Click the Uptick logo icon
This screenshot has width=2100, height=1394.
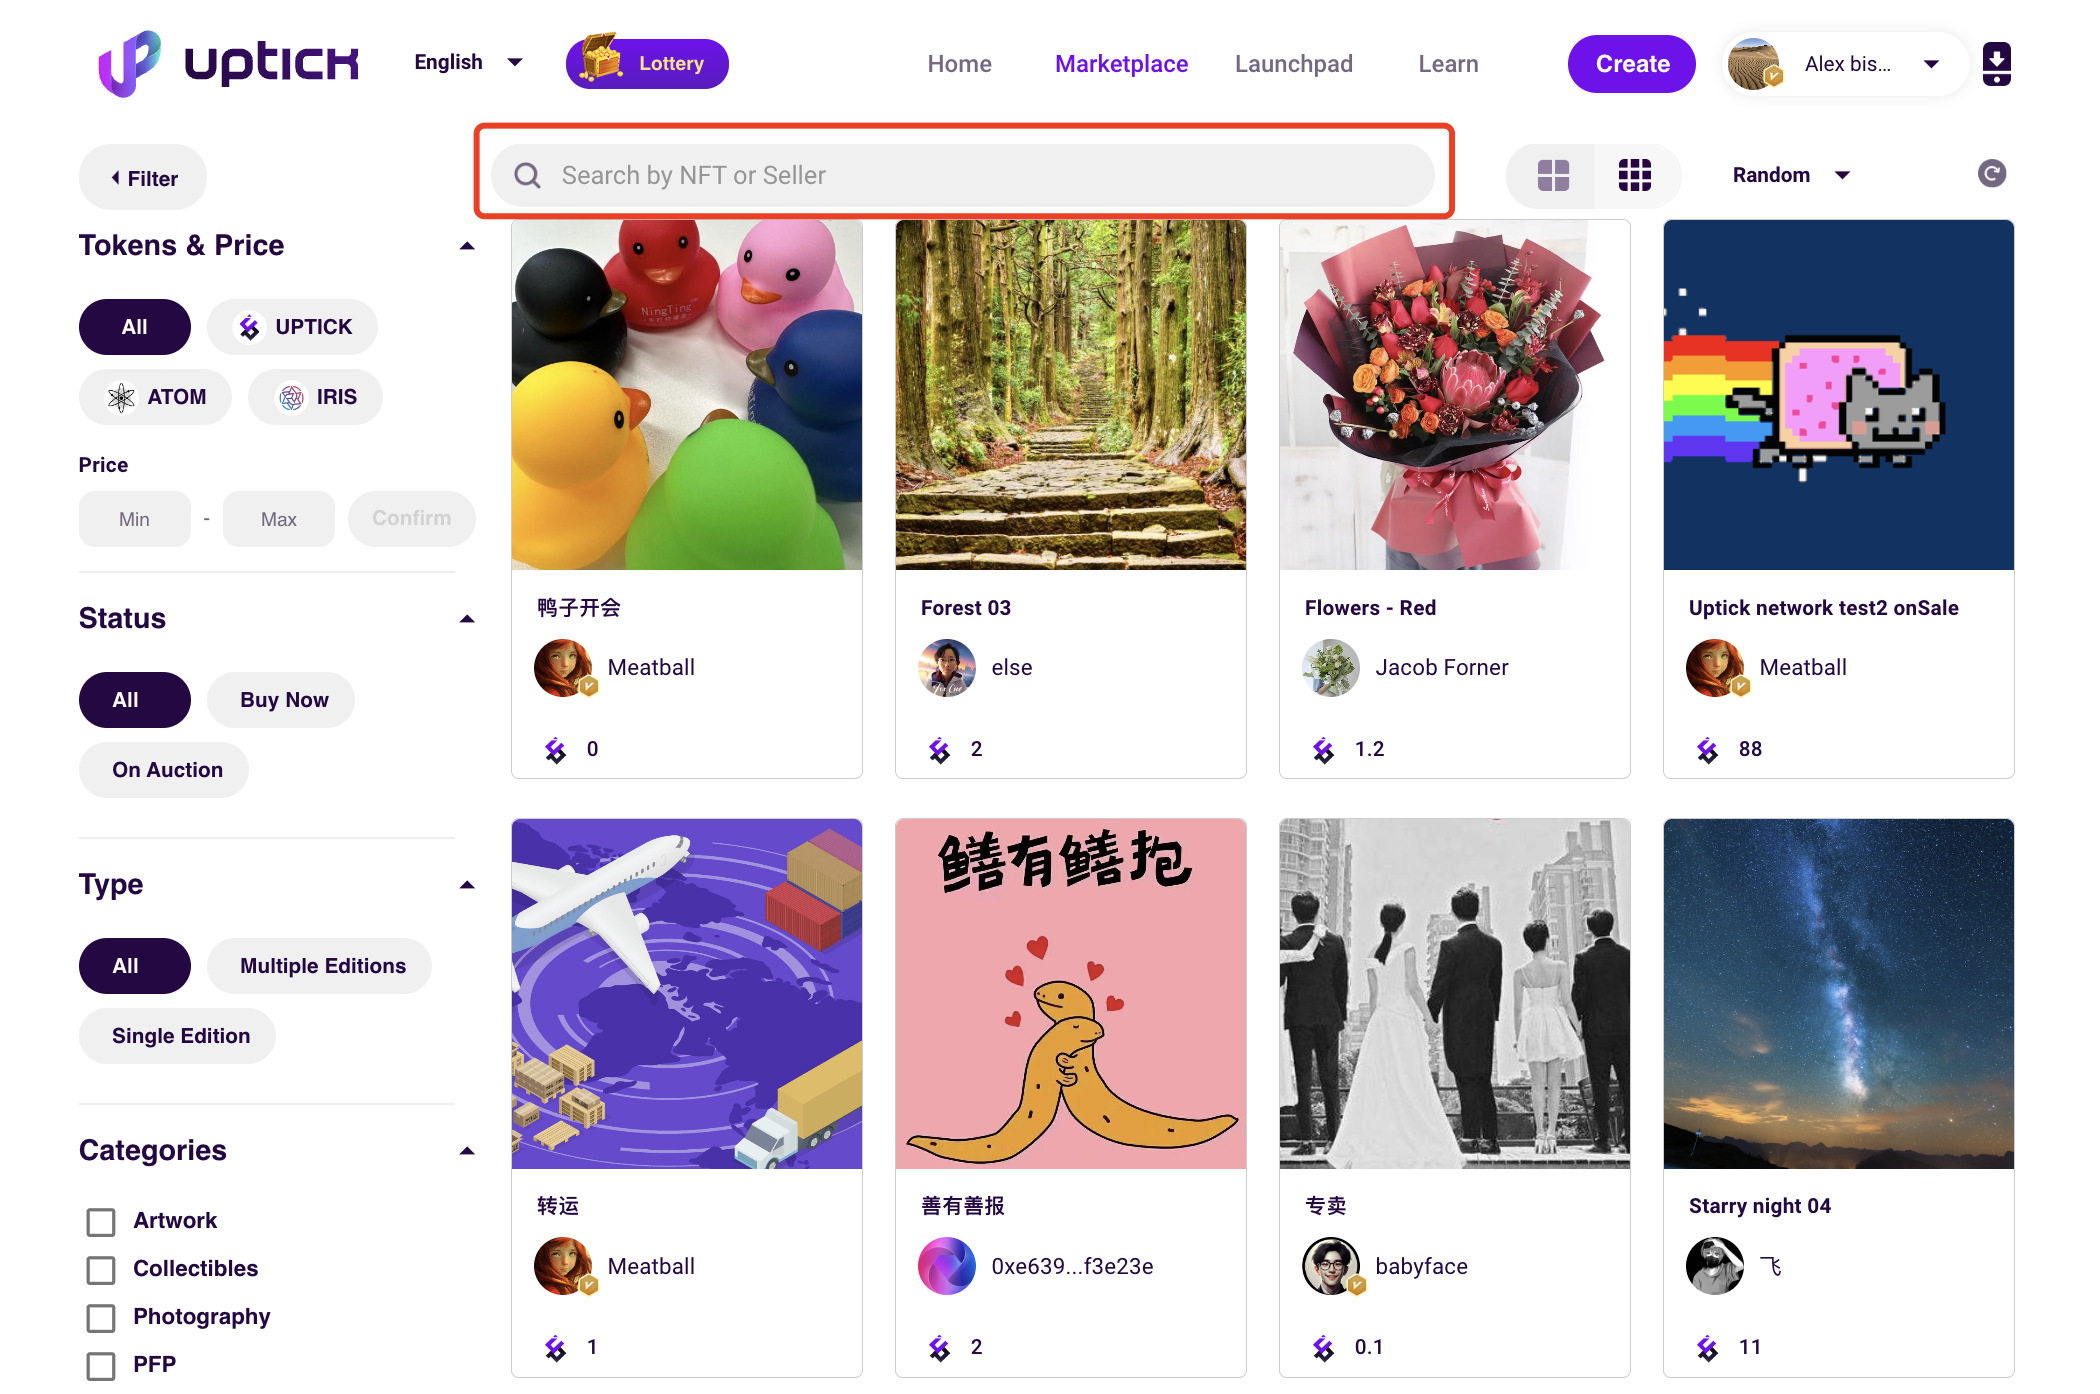[x=130, y=63]
